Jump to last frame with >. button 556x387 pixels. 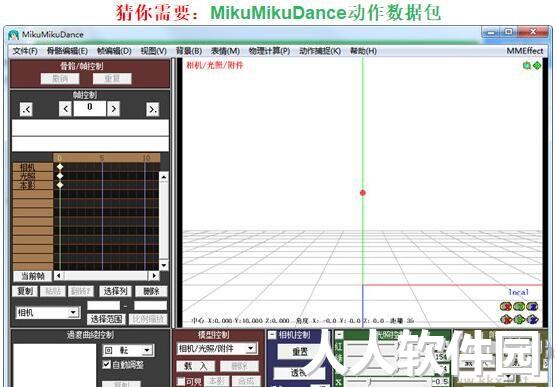(153, 109)
